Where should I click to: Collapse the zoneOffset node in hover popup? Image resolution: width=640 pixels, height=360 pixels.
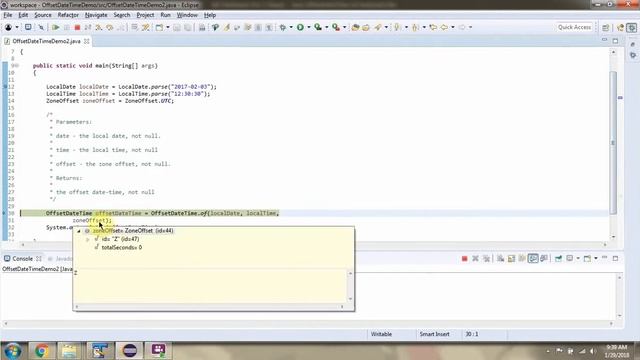coord(79,231)
